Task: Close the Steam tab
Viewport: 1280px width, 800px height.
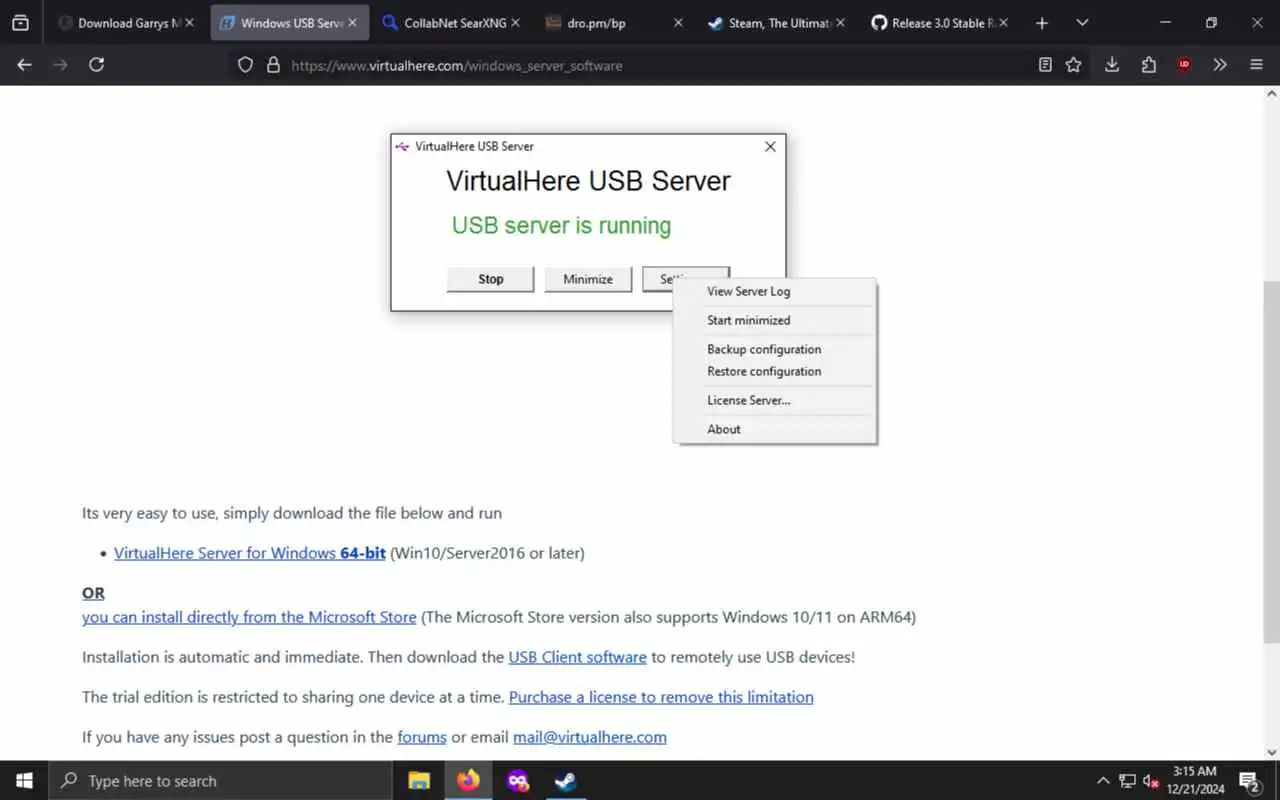Action: pos(840,23)
